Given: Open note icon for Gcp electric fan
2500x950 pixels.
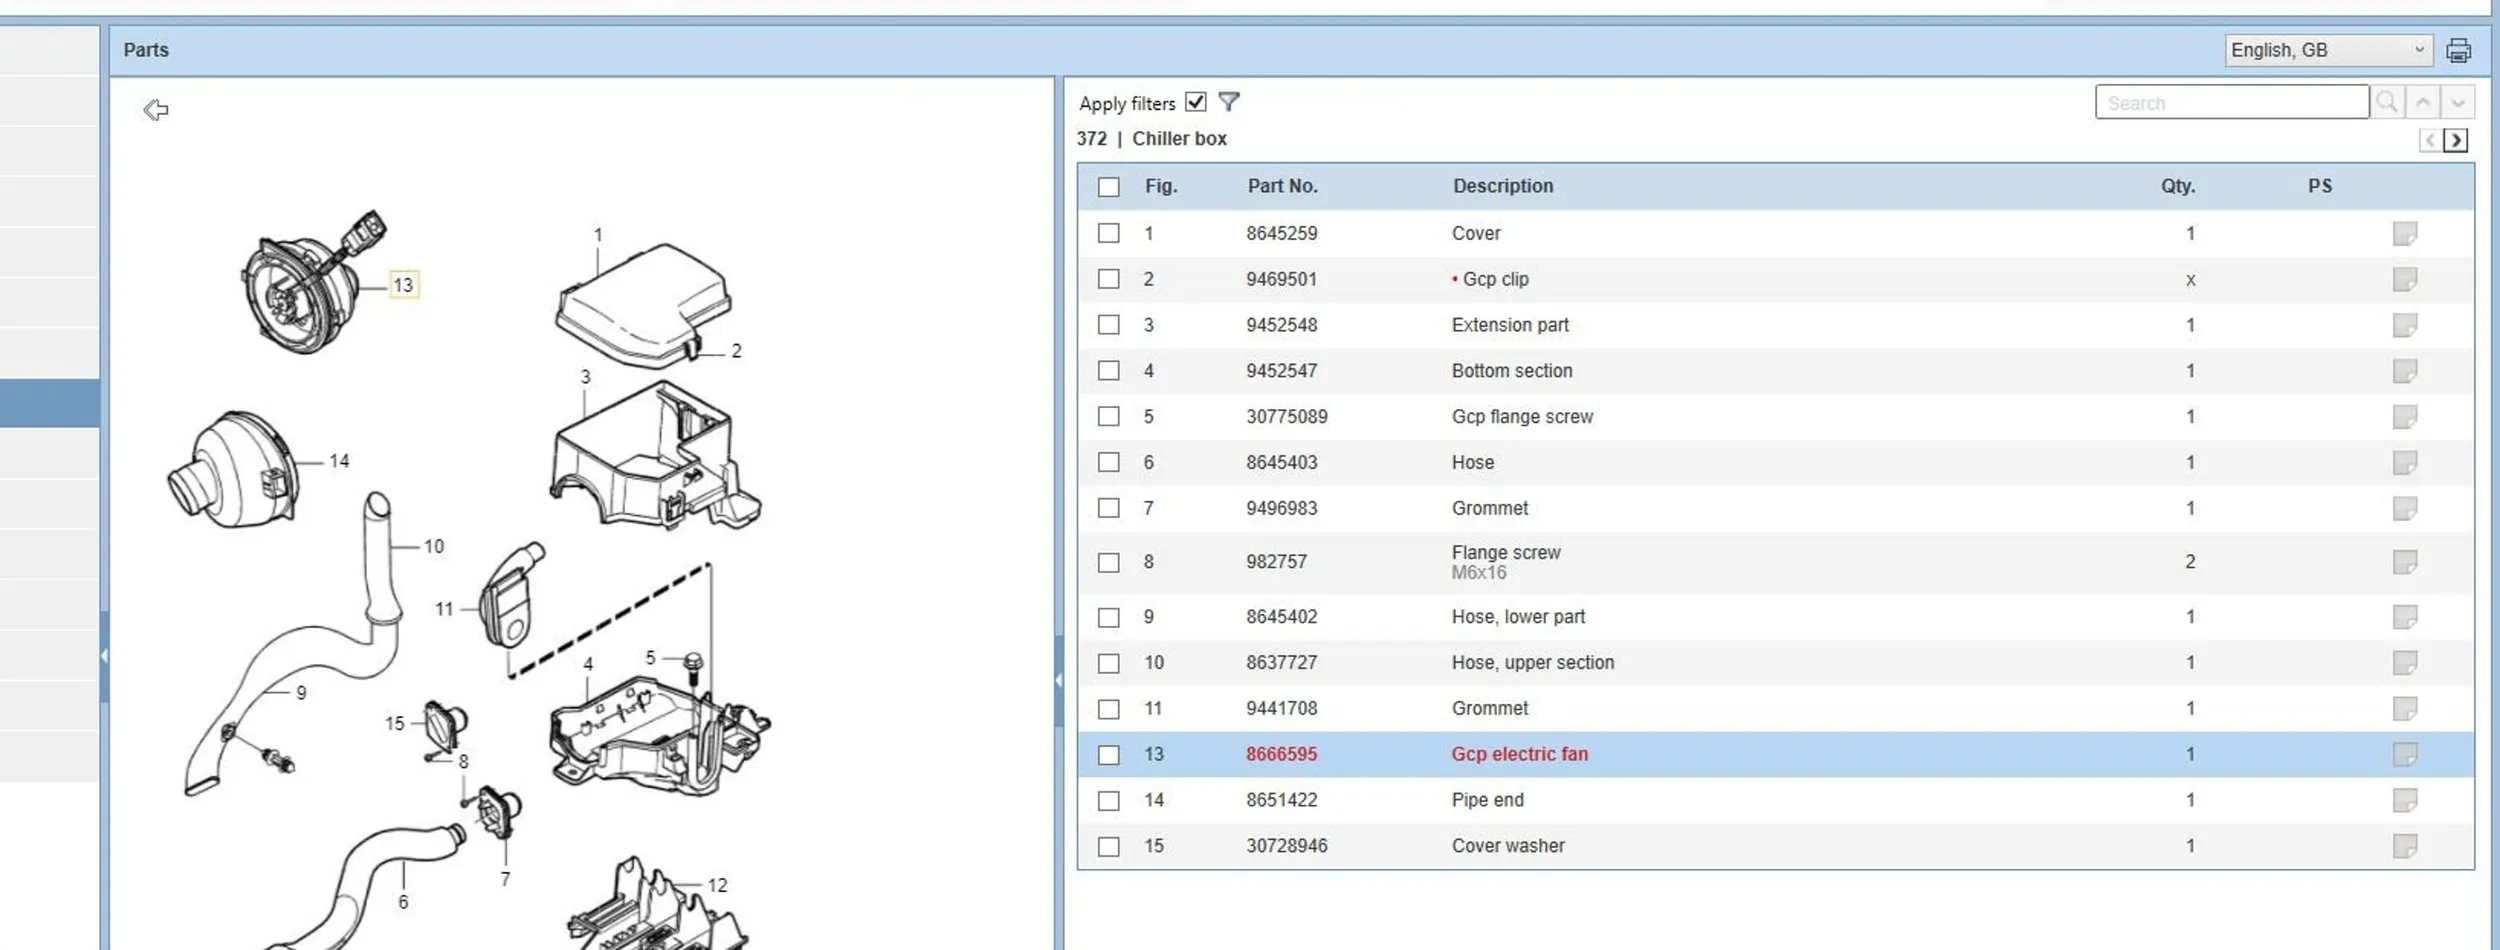Looking at the screenshot, I should point(2404,754).
